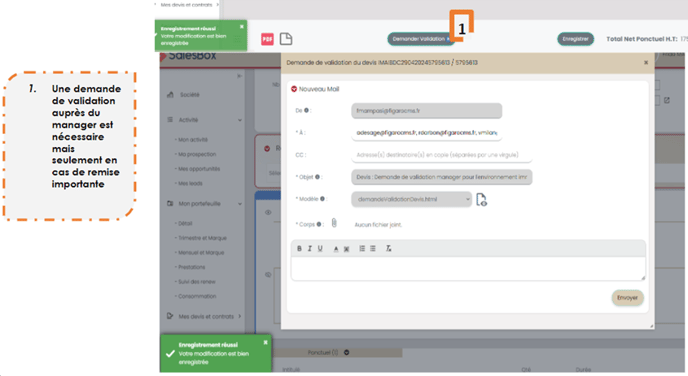Expand the Activité menu chevron

click(x=240, y=120)
